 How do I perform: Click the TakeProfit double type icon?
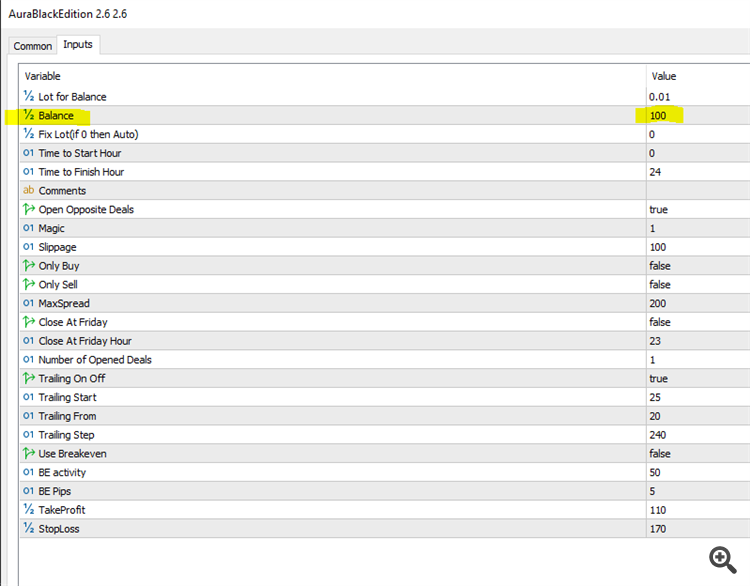pos(28,510)
